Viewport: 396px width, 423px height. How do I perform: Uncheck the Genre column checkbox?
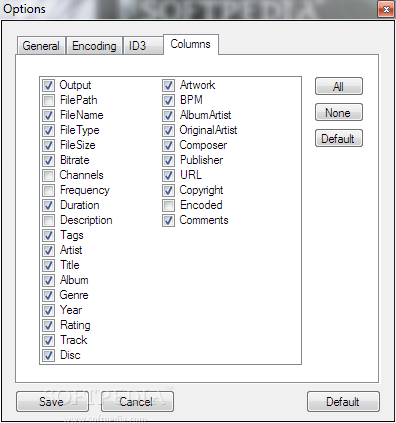coord(48,295)
